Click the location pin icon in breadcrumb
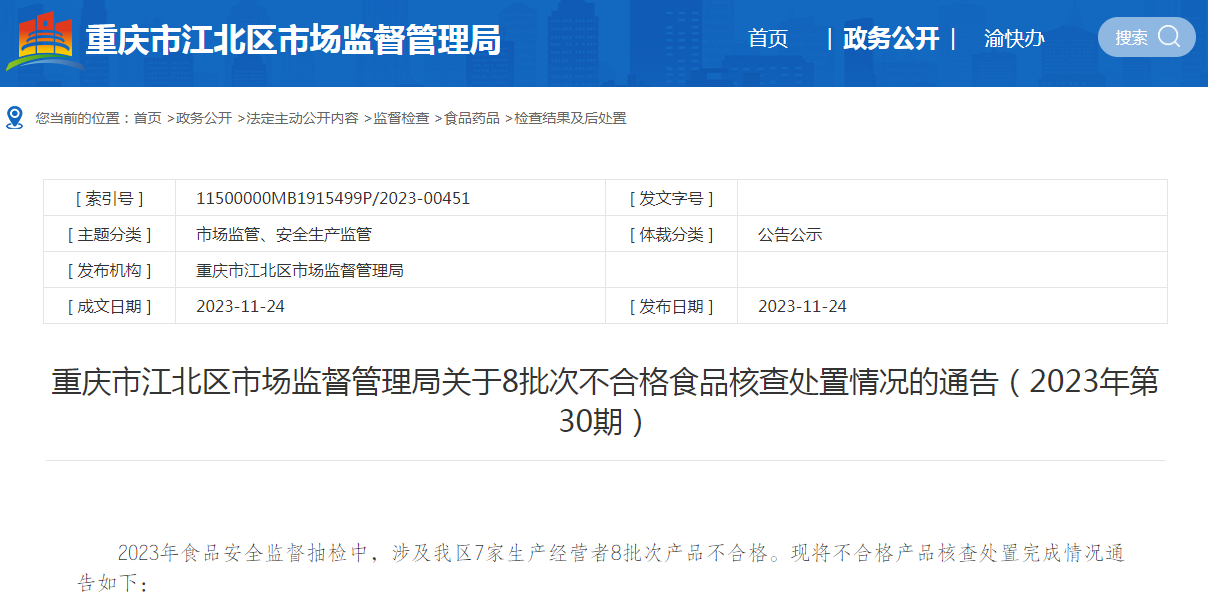Screen dimensions: 1208x602 pyautogui.click(x=14, y=118)
